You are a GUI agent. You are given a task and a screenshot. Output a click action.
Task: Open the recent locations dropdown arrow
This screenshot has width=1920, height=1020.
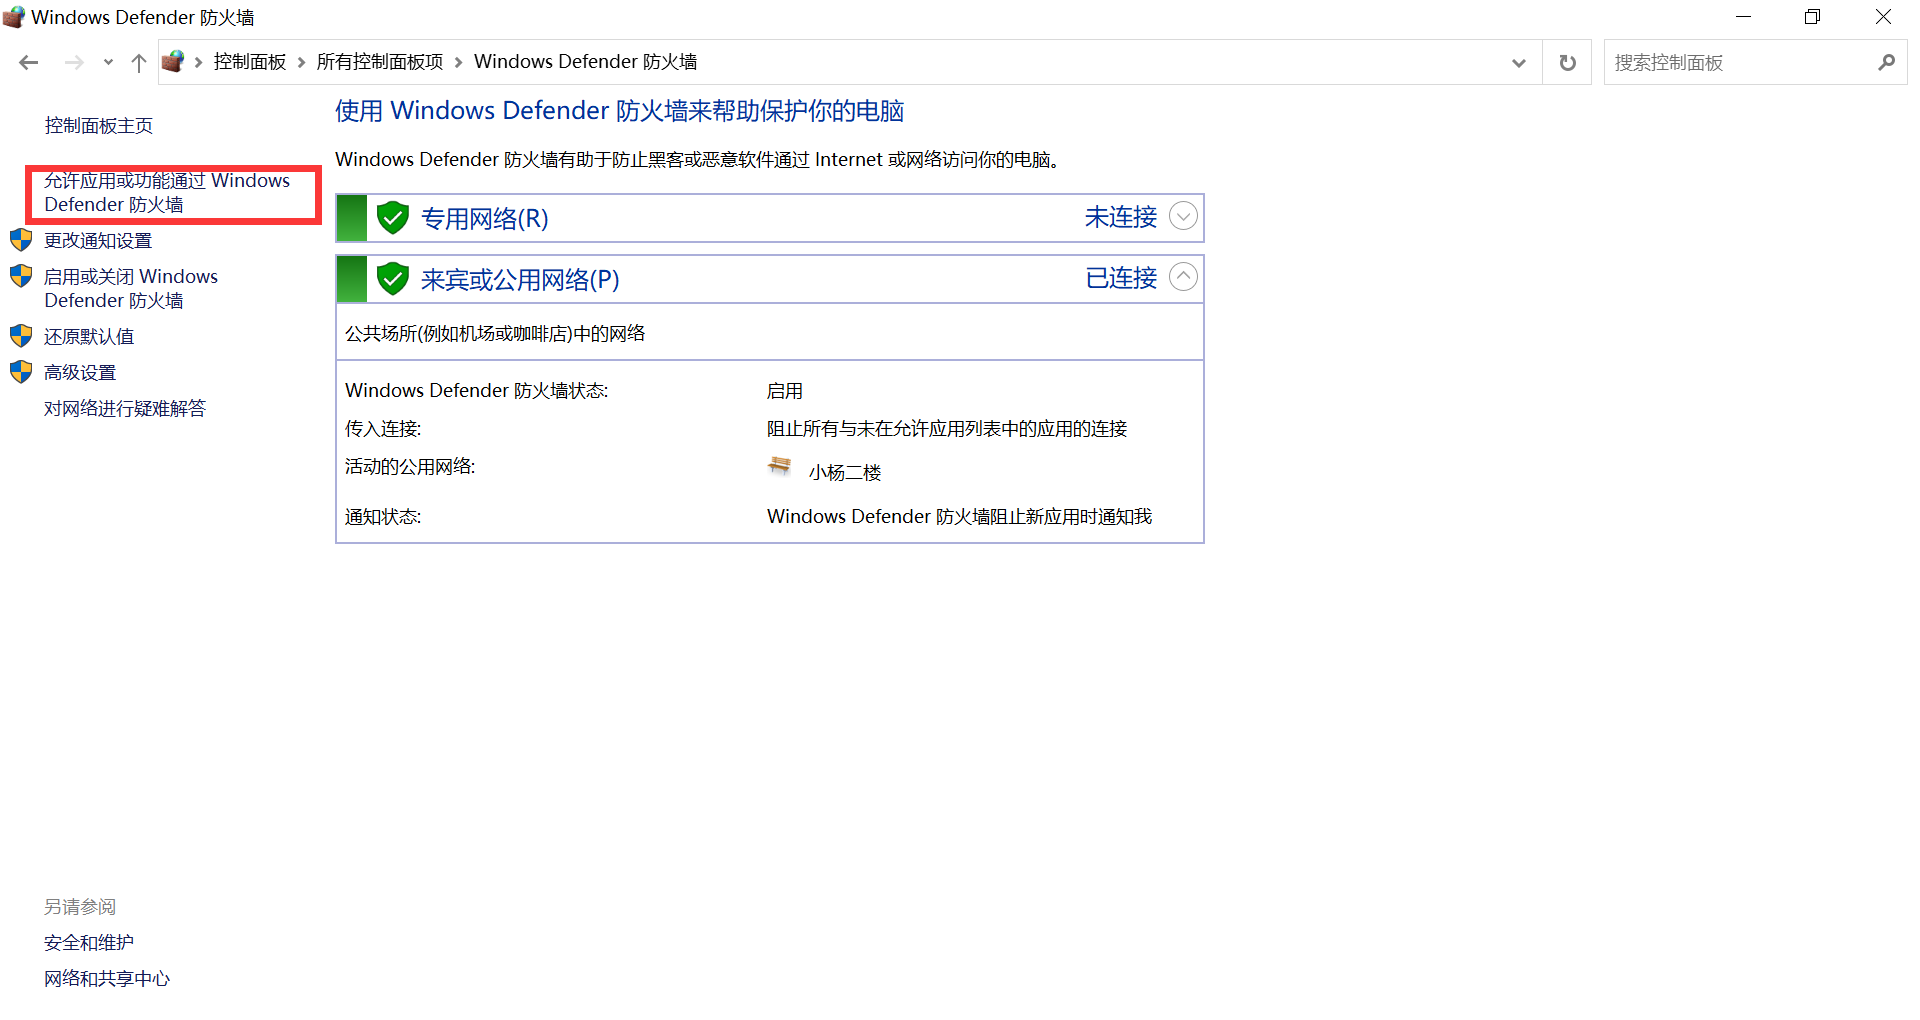pyautogui.click(x=108, y=63)
